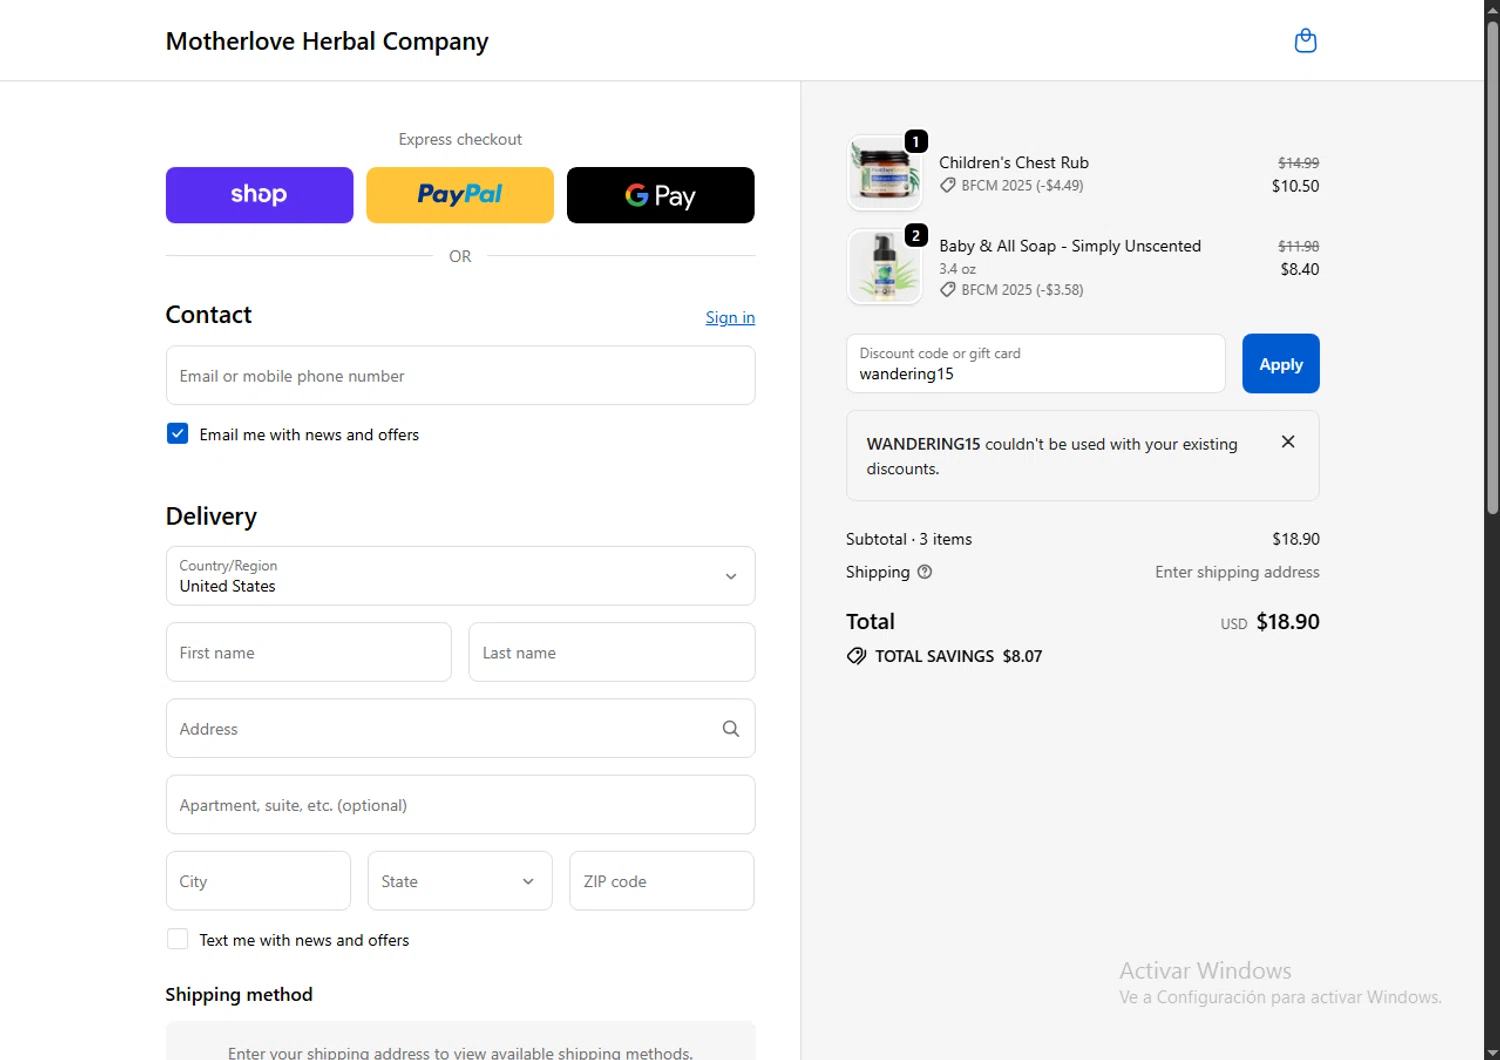This screenshot has height=1060, width=1500.
Task: Click the First name field
Action: [x=308, y=652]
